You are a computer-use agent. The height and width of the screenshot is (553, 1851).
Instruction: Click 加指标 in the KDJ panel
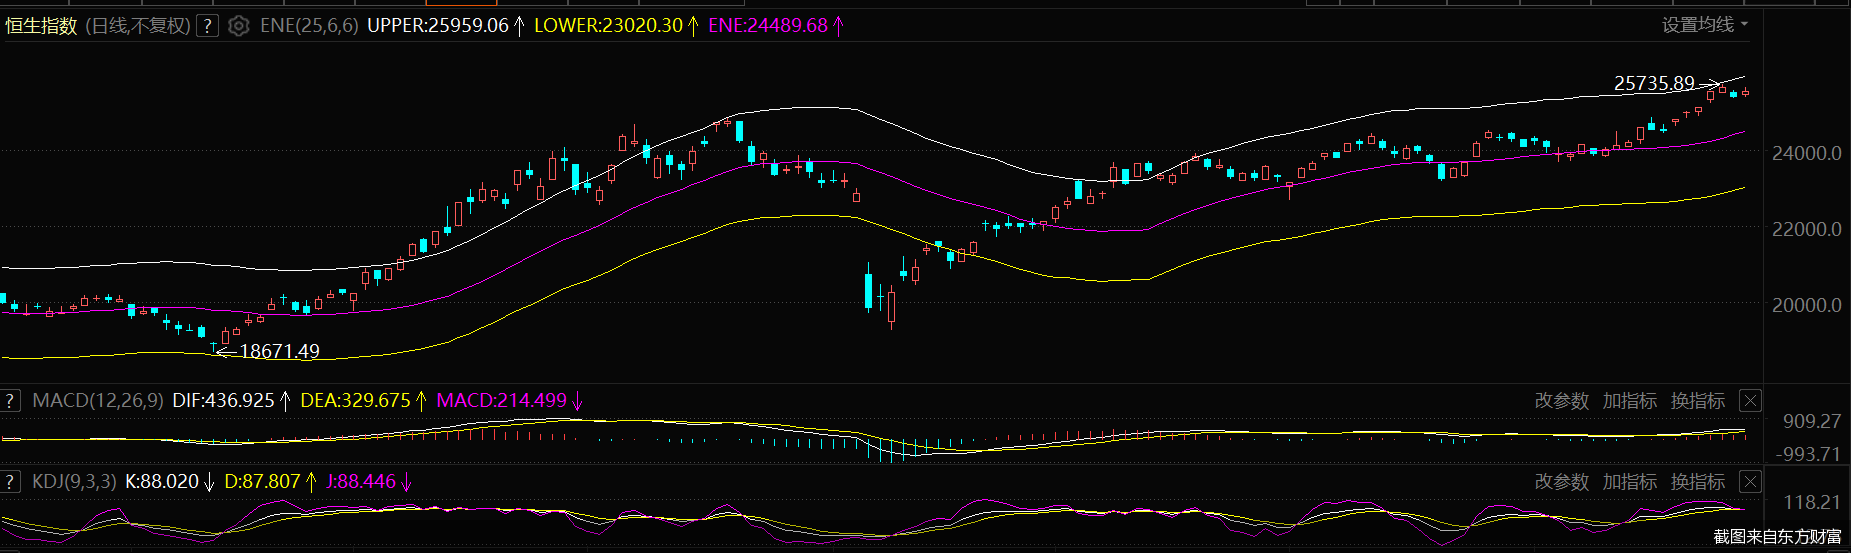[1629, 482]
